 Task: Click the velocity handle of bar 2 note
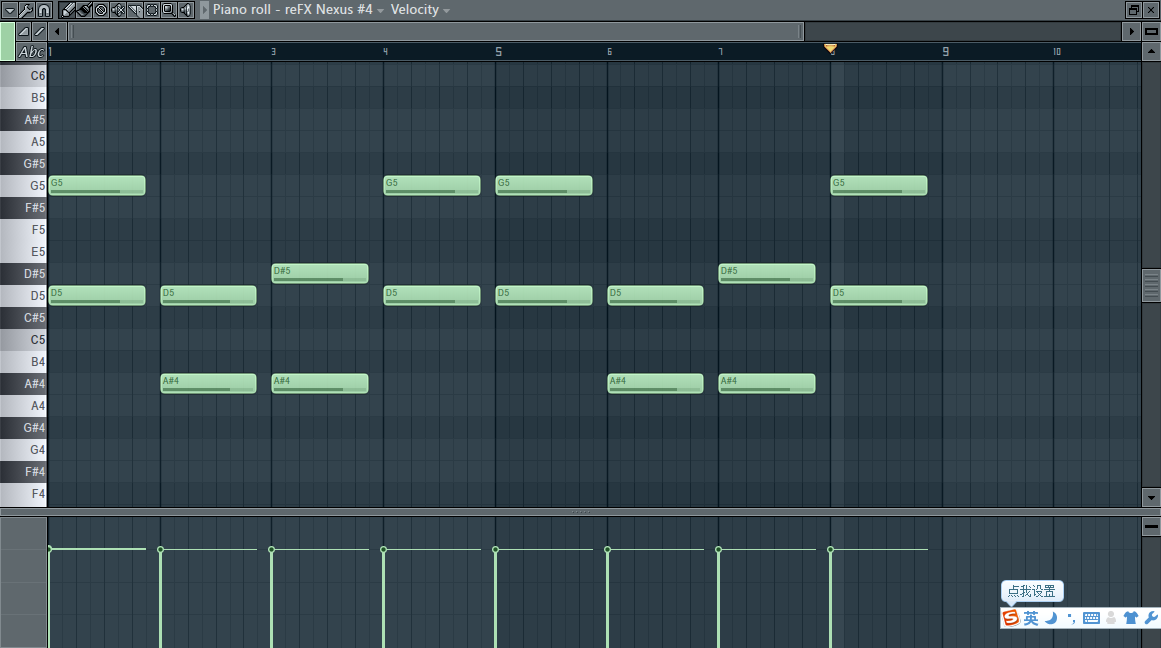point(161,550)
